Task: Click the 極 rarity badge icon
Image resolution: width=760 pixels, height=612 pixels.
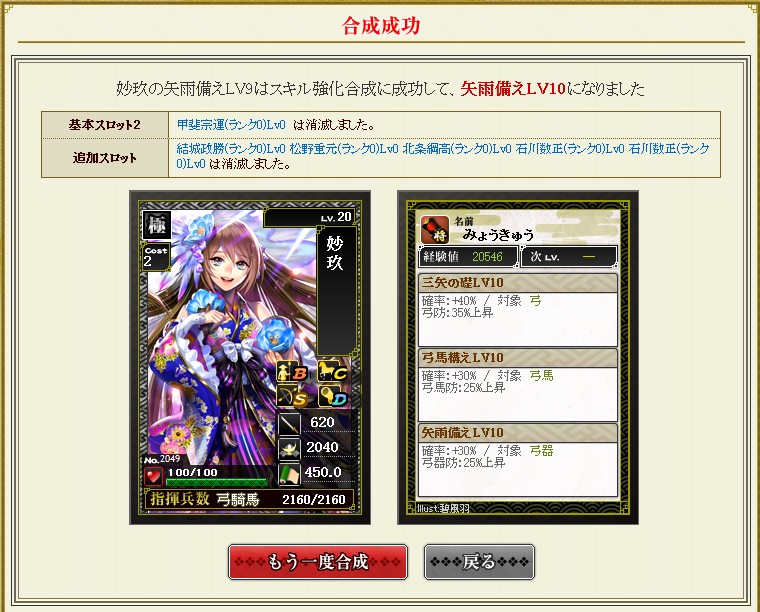Action: pos(157,225)
